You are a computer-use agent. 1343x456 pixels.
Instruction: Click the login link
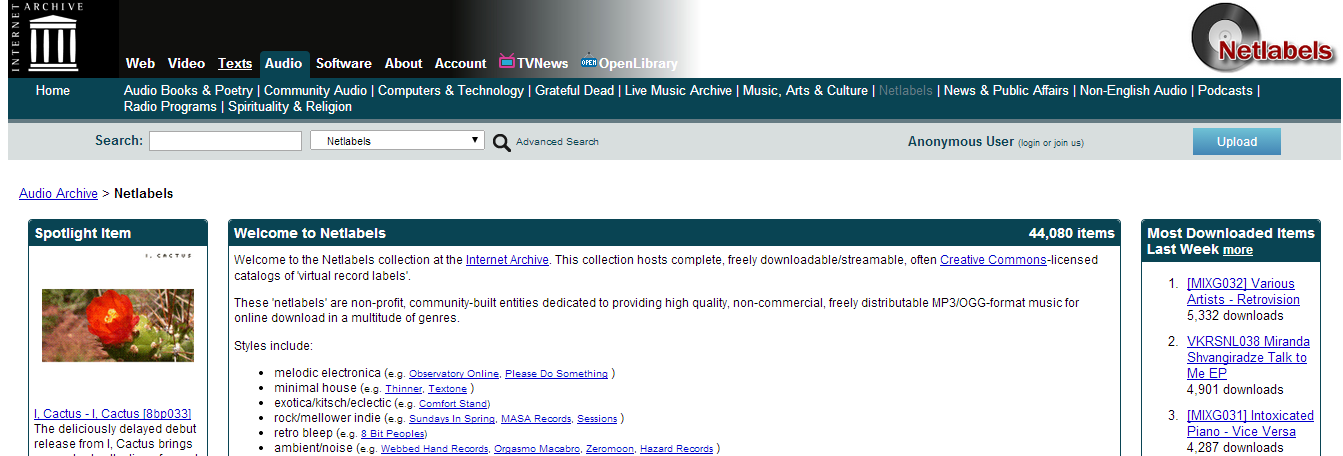pos(1031,143)
